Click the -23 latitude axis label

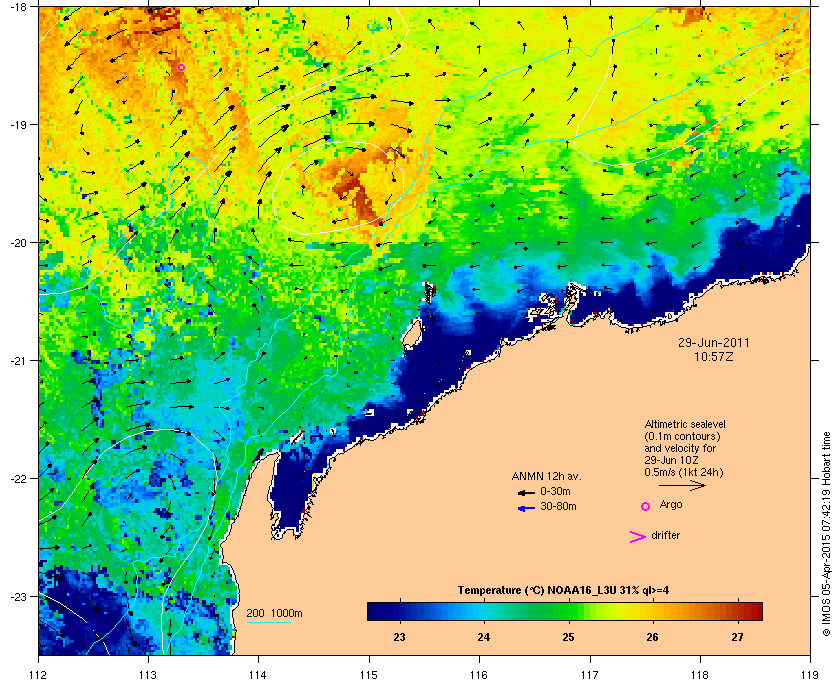click(x=17, y=596)
